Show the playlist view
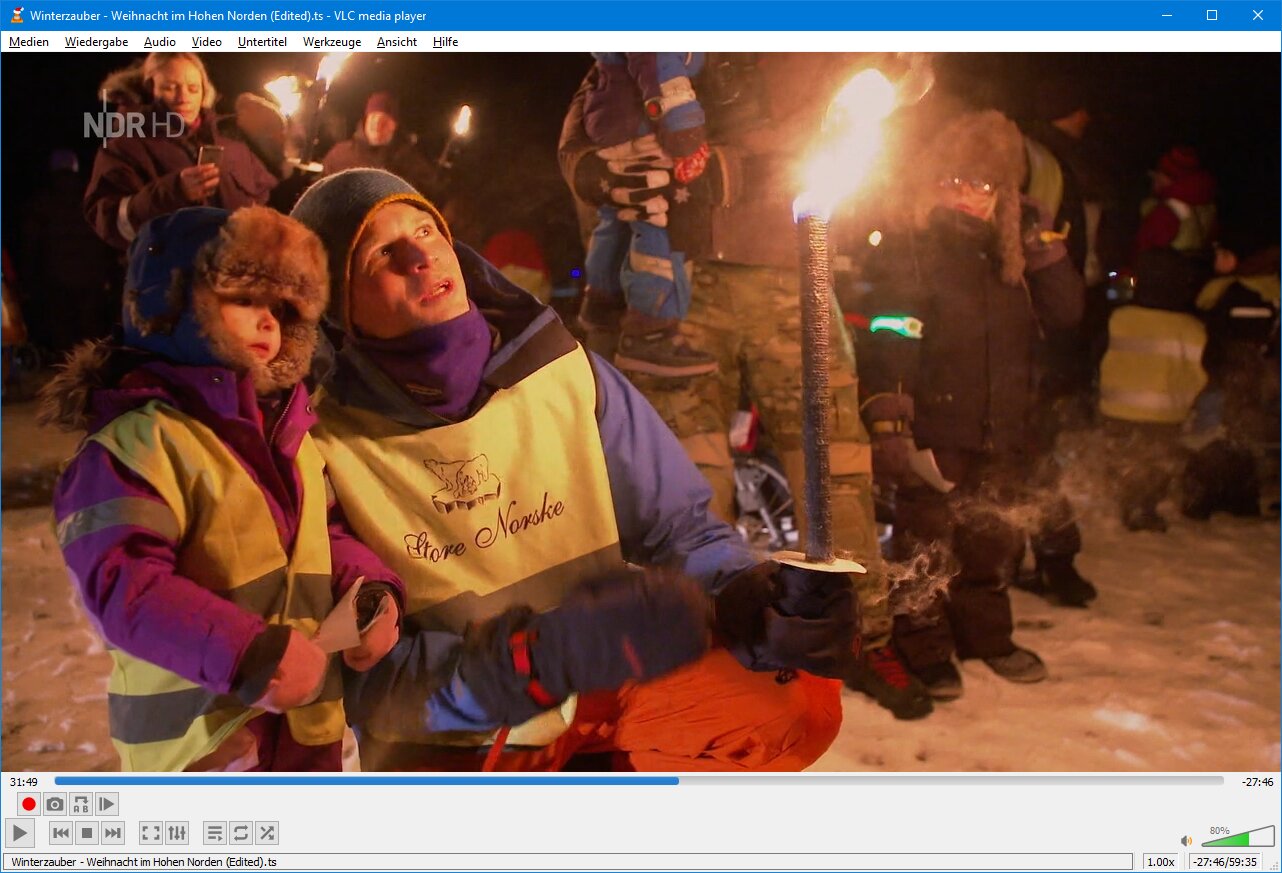Viewport: 1282px width, 873px height. [x=214, y=833]
